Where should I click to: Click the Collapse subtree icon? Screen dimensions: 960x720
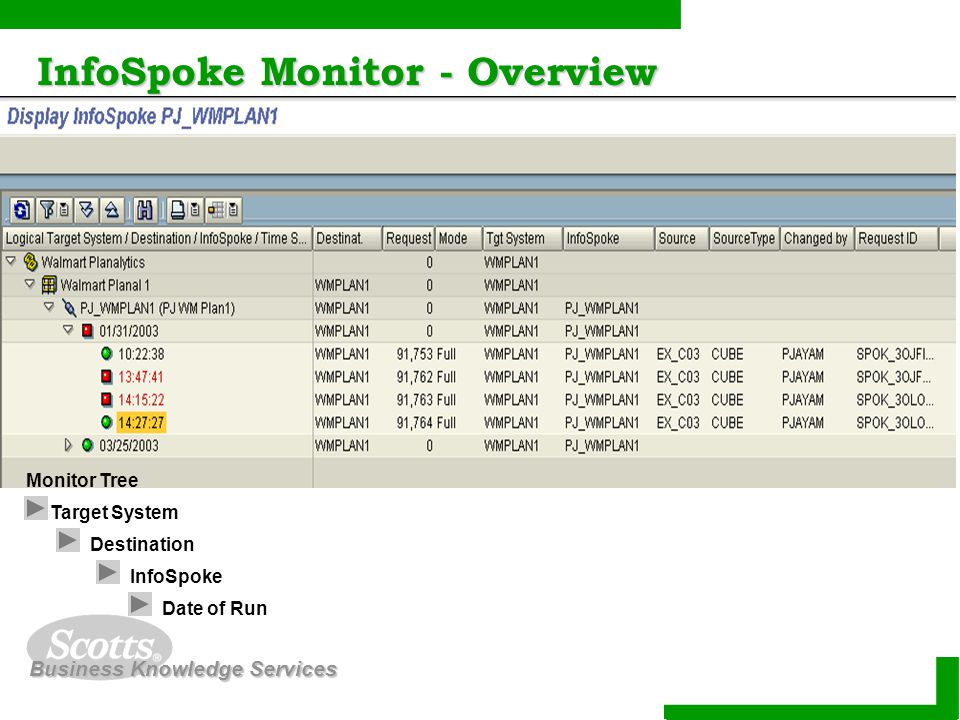pyautogui.click(x=111, y=209)
